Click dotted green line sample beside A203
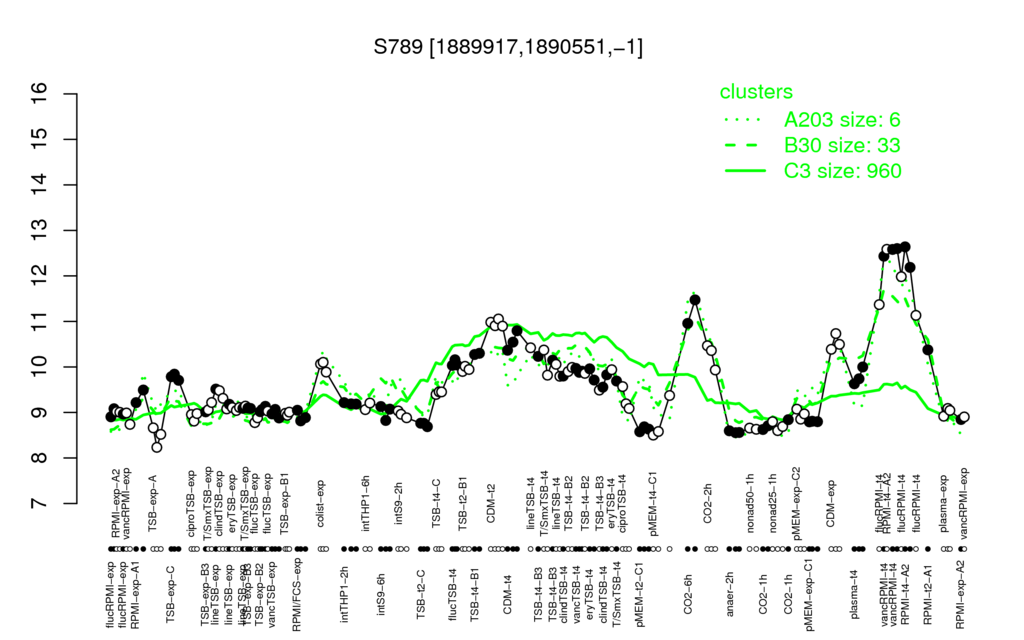The width and height of the screenshot is (1024, 640). pyautogui.click(x=745, y=120)
